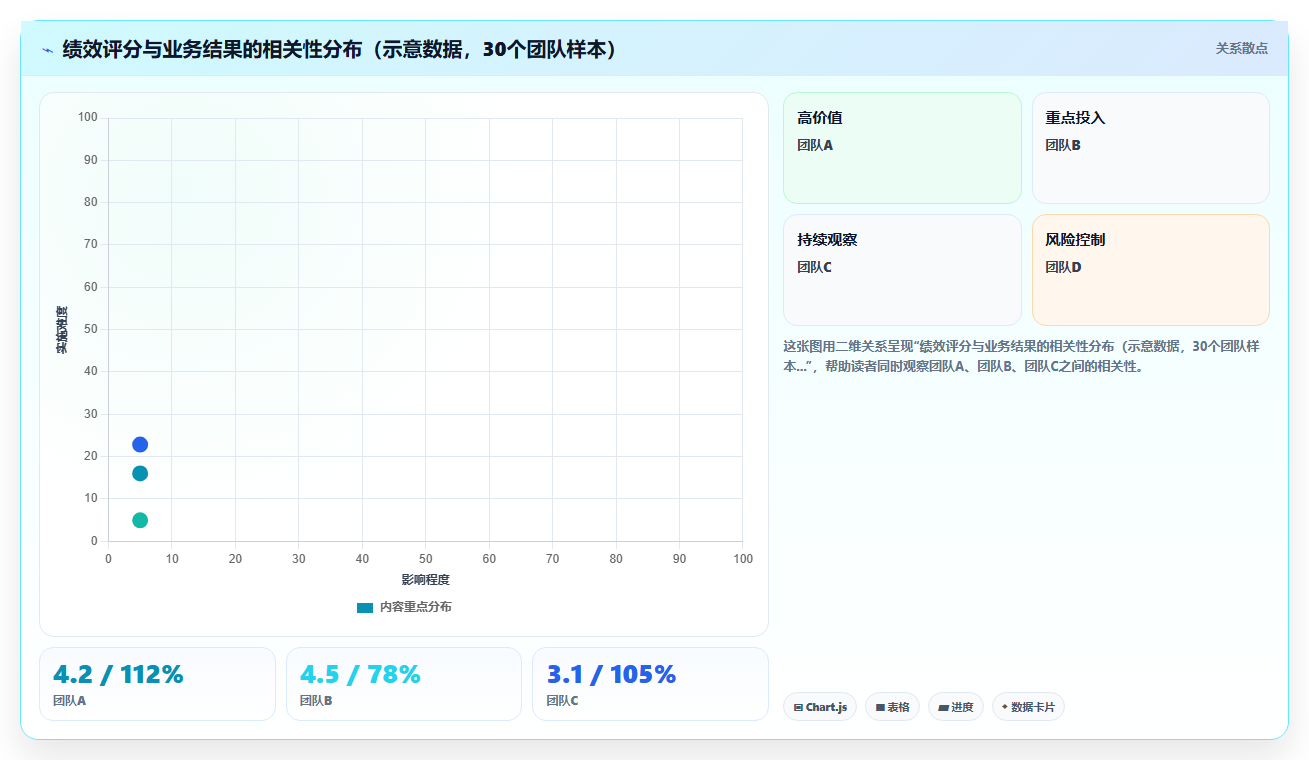This screenshot has width=1309, height=760.
Task: Open the 风险控制 团队D card
Action: coord(1150,270)
